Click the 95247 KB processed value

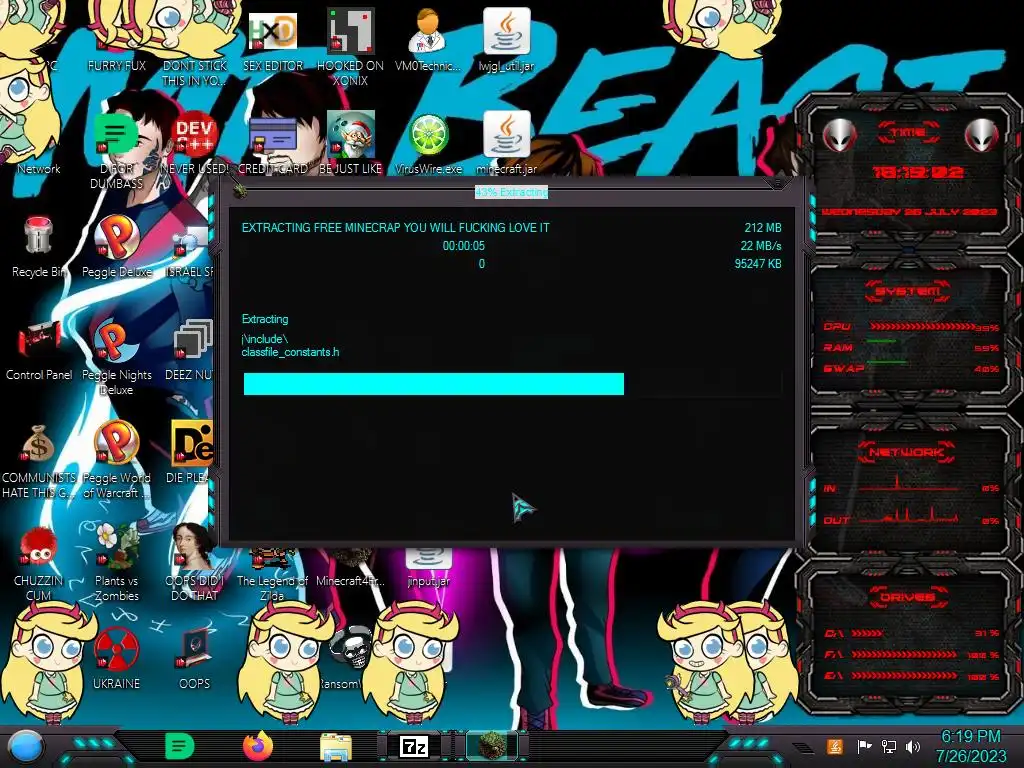[x=758, y=264]
